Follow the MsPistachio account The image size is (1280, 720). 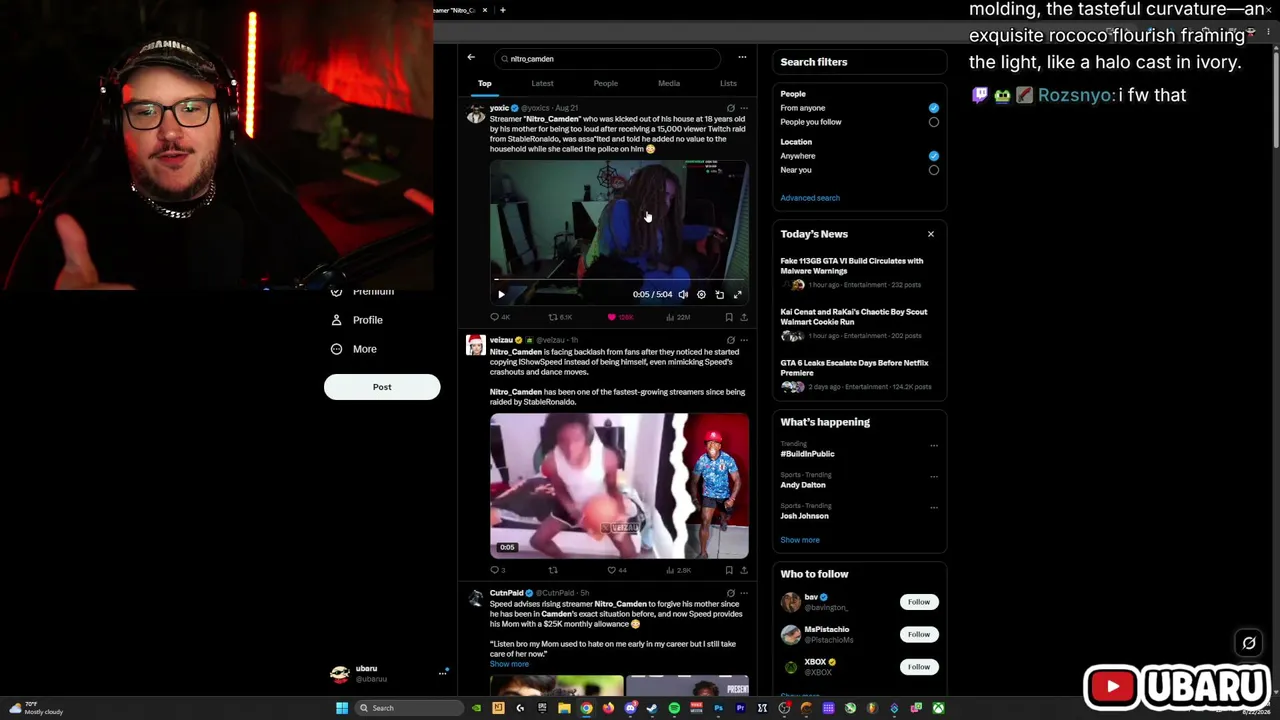(918, 634)
